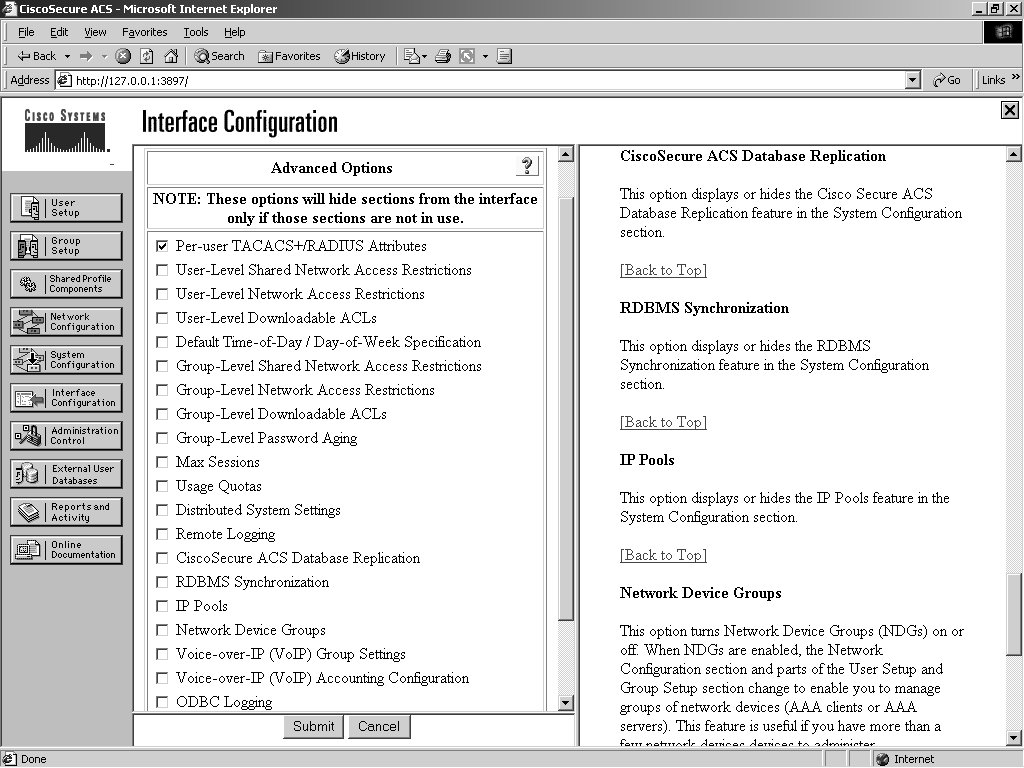Open the View menu

[95, 32]
